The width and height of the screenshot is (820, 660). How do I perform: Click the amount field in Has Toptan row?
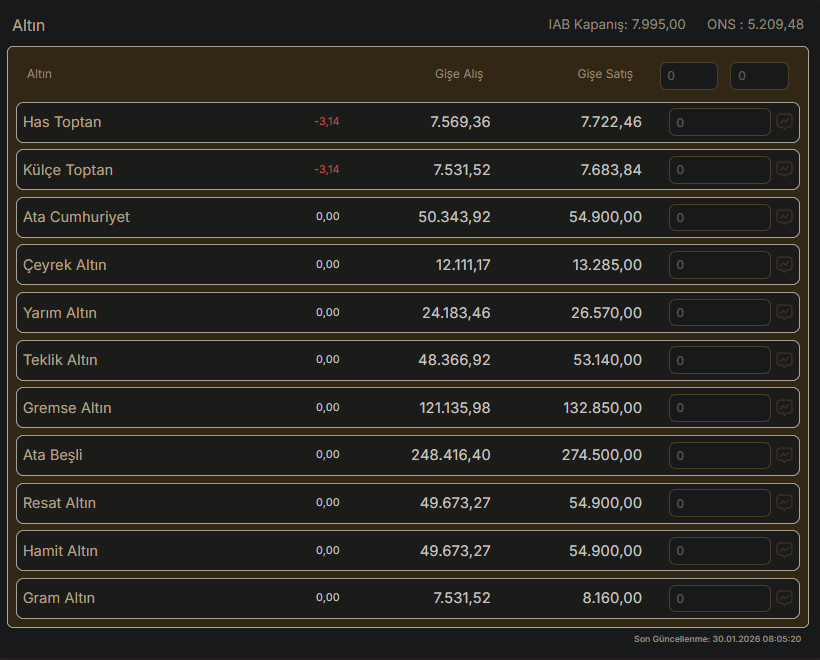coord(720,122)
